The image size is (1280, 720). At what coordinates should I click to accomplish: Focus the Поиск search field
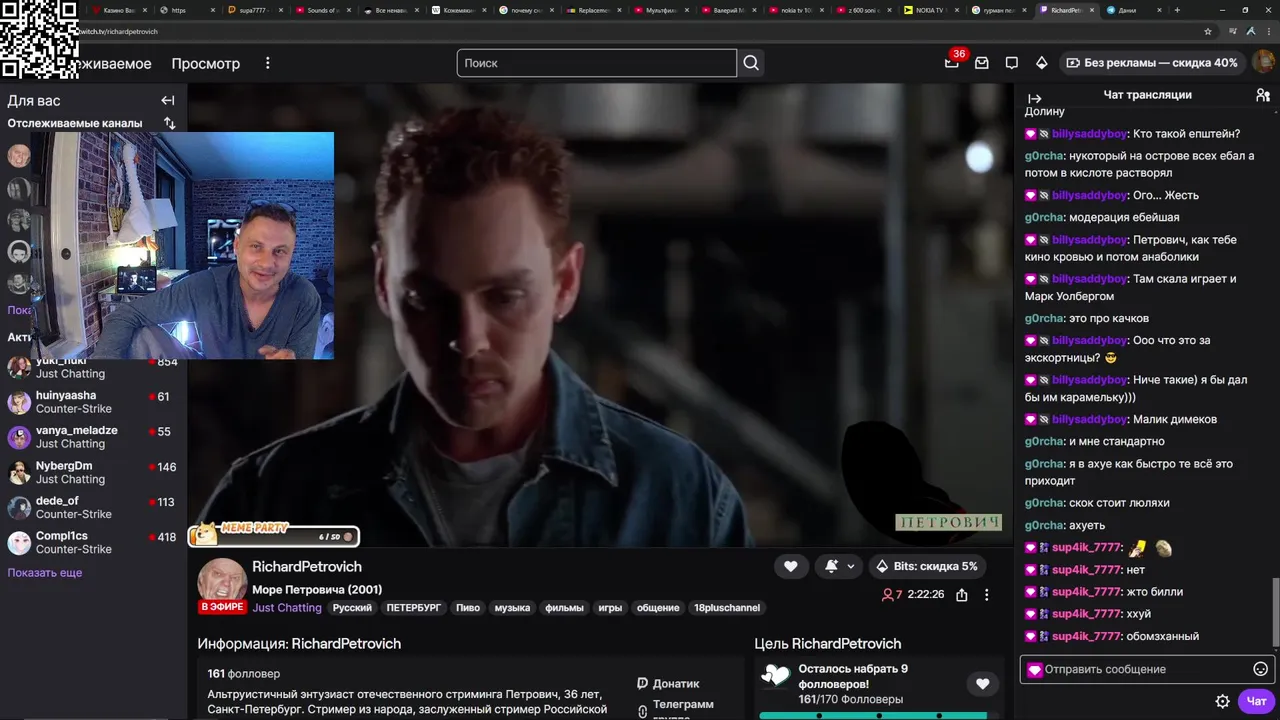click(597, 63)
